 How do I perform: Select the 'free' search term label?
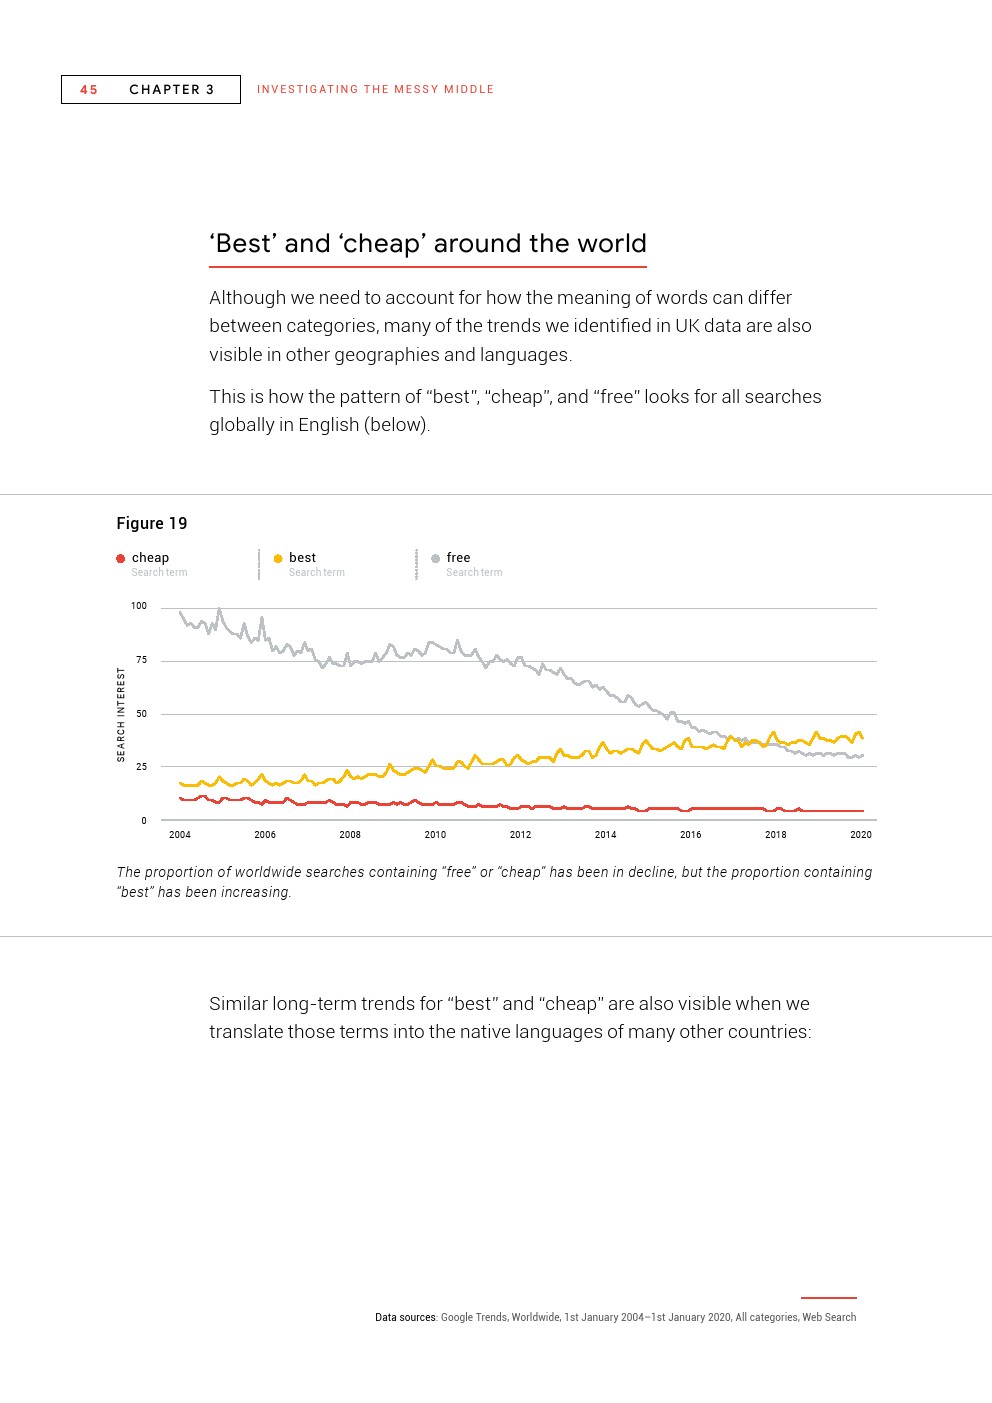[x=458, y=558]
